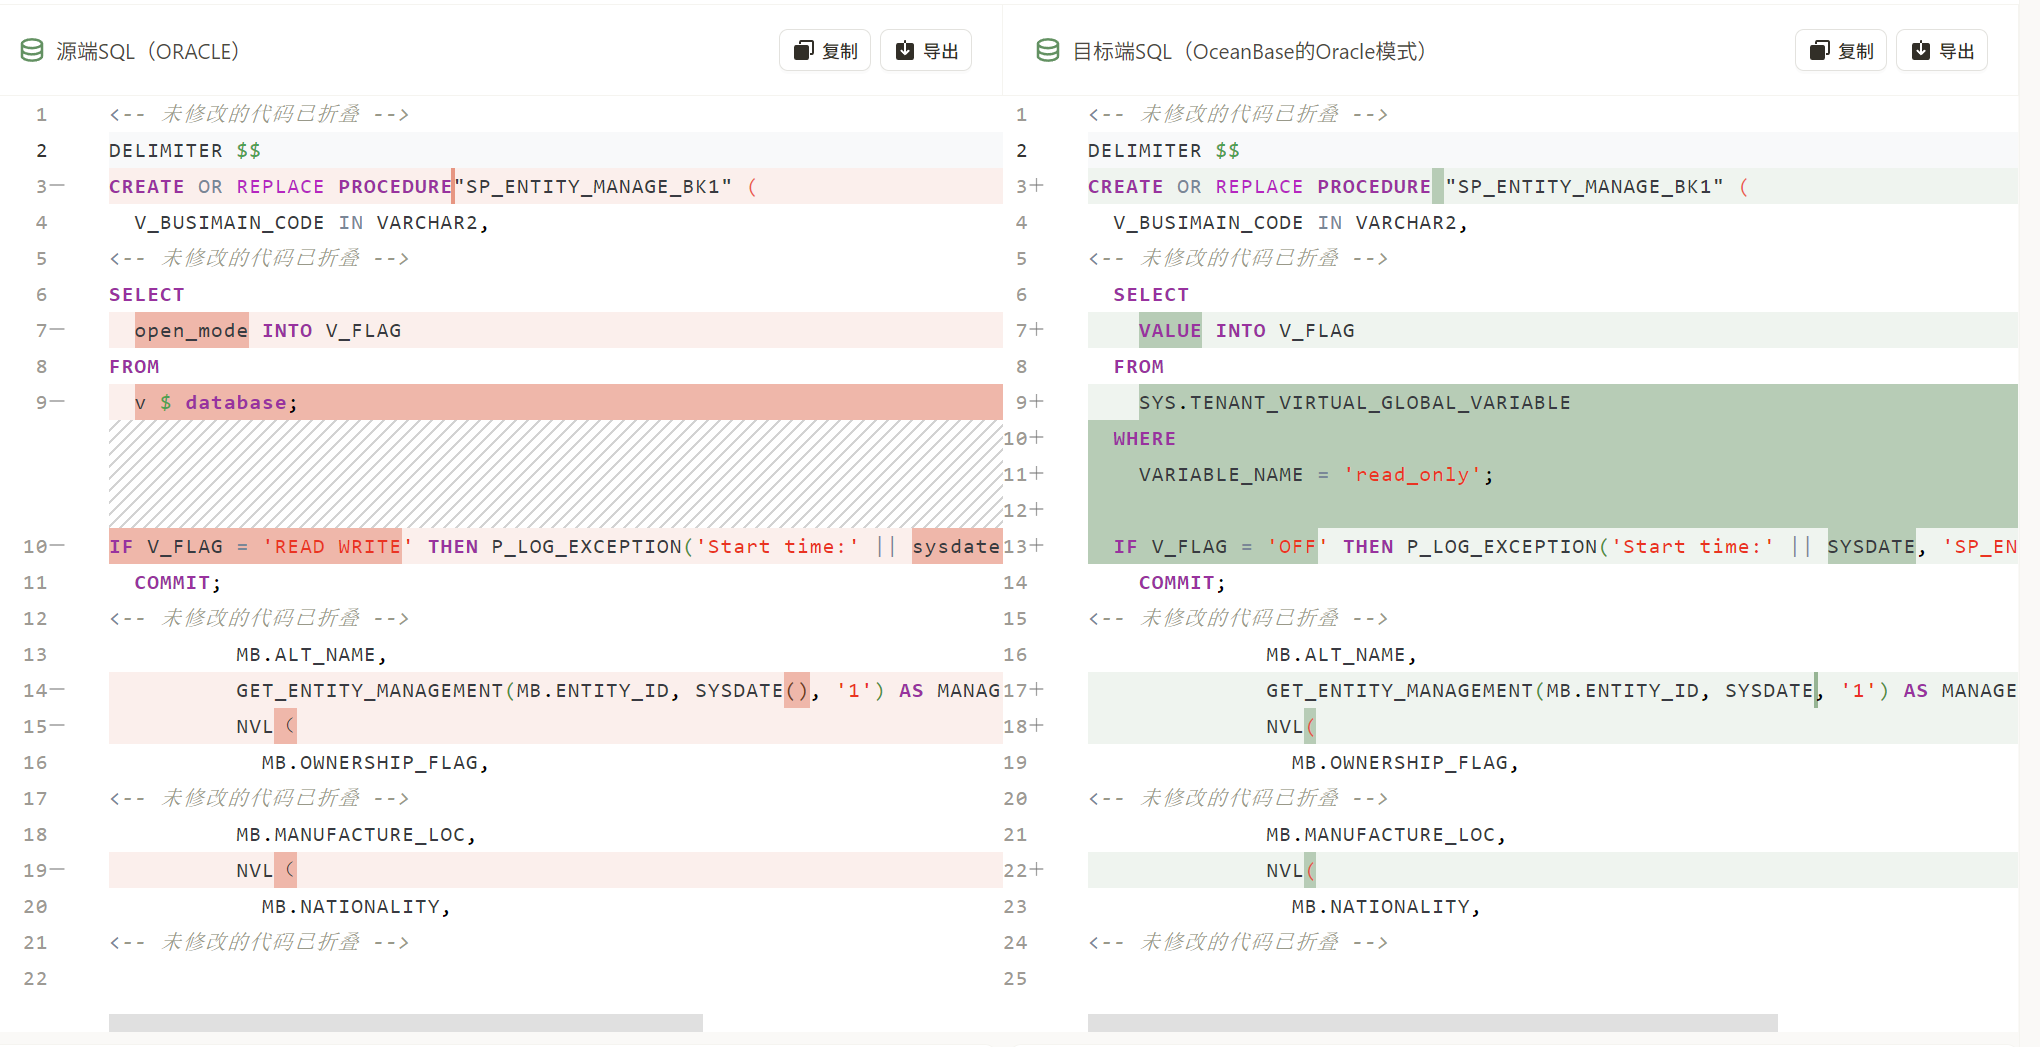The image size is (2040, 1047).
Task: Expand the collapsed code at target line 20
Action: [x=1238, y=798]
